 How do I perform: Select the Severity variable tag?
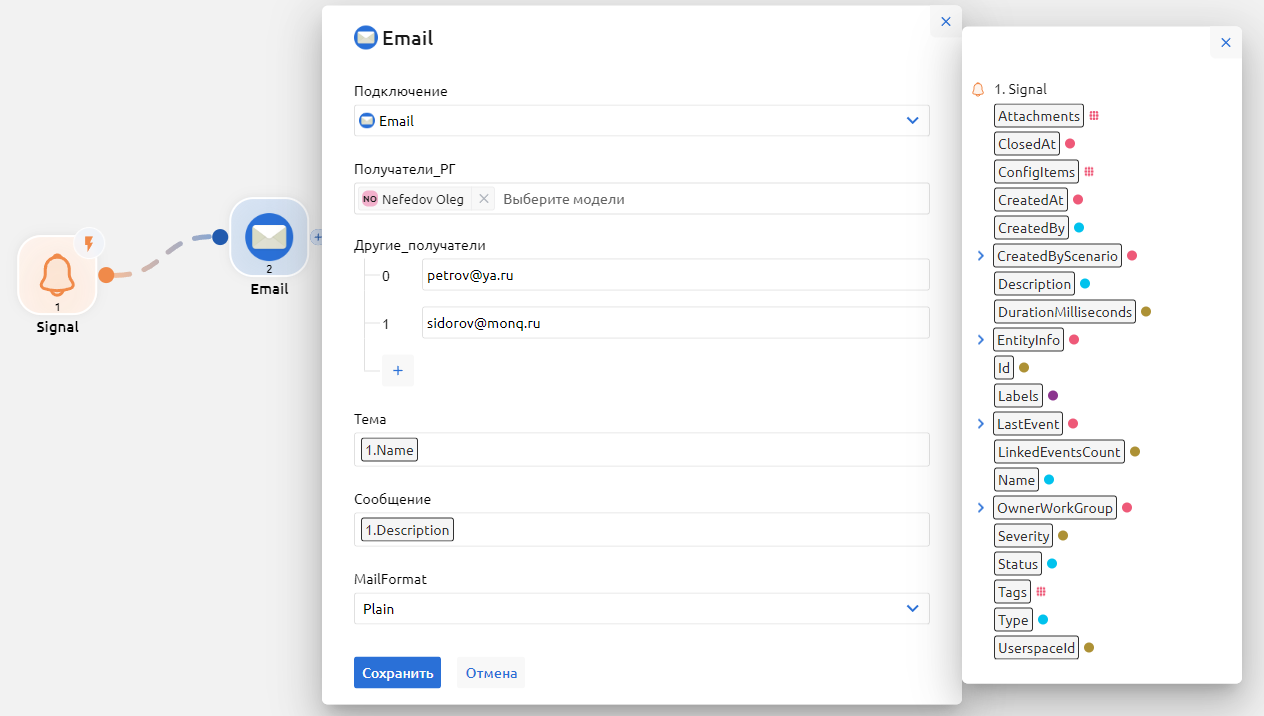1023,536
